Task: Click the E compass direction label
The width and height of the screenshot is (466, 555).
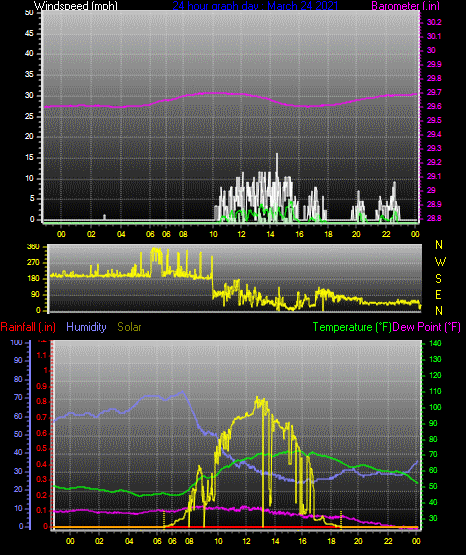Action: pyautogui.click(x=438, y=294)
